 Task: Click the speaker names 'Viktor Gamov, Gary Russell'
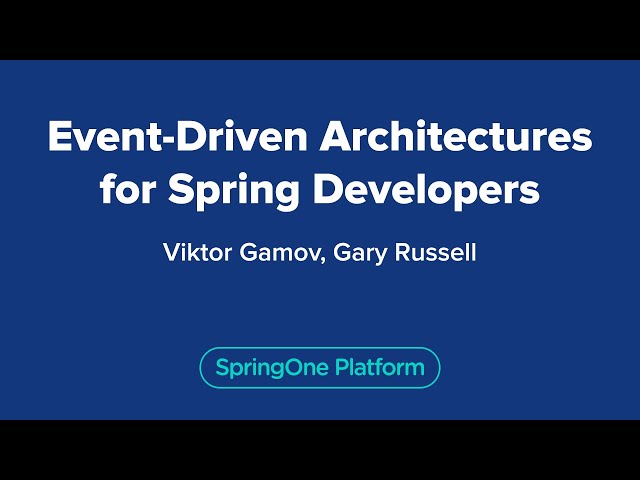point(320,253)
